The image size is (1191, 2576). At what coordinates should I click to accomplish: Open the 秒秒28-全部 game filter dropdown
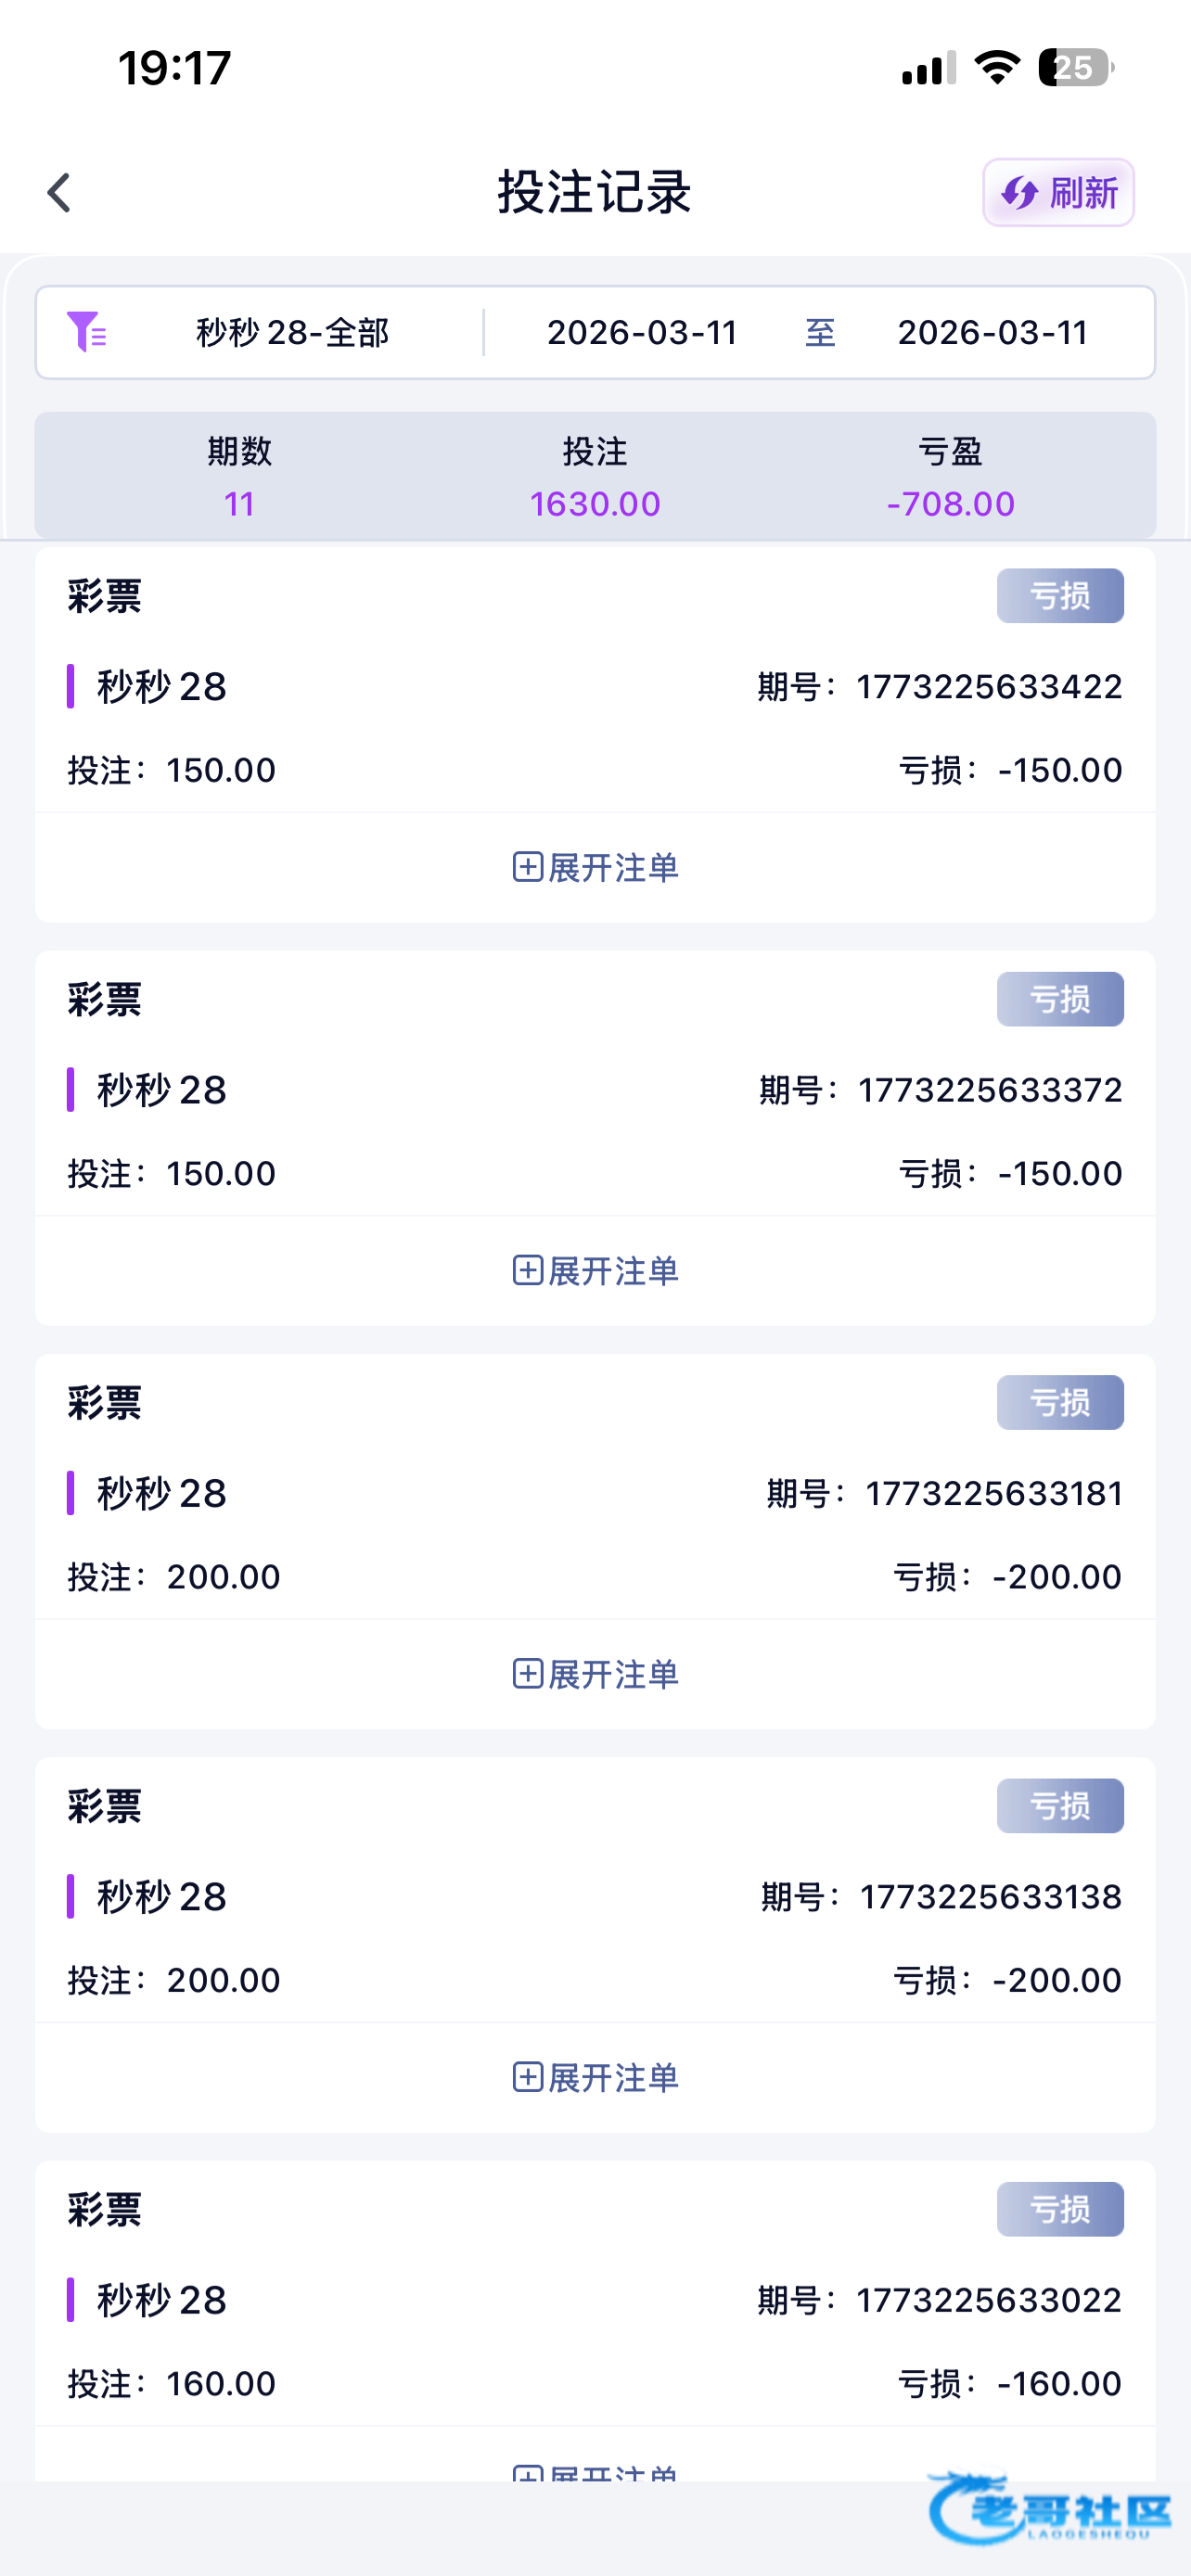292,332
